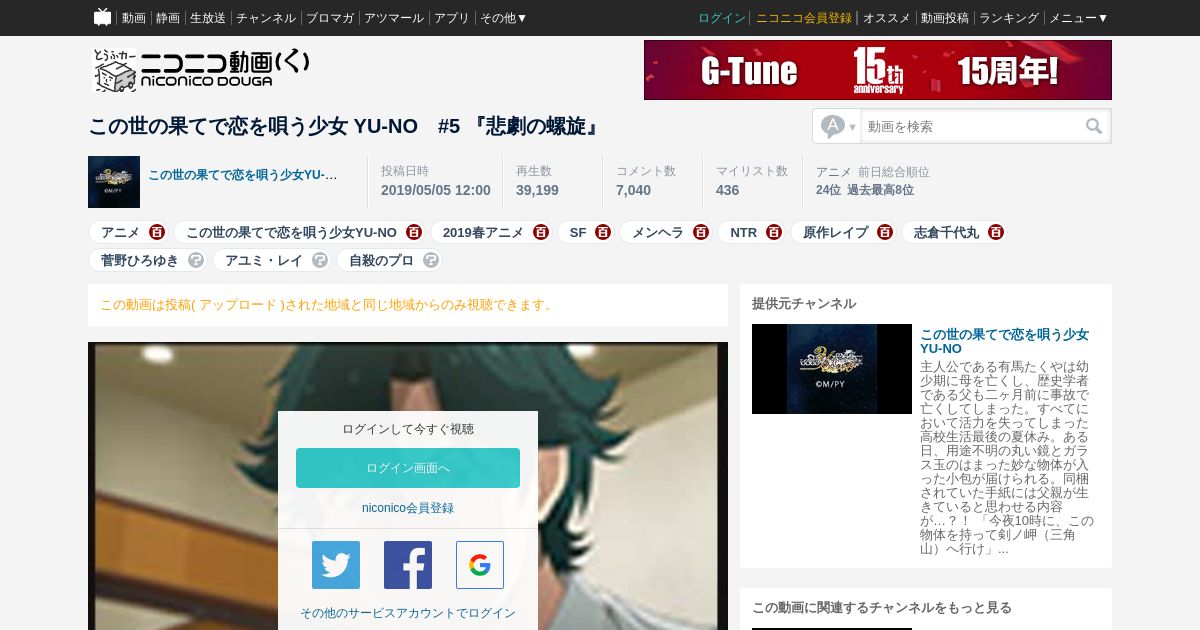Open 動画 in the top navigation
The height and width of the screenshot is (630, 1200).
click(x=134, y=18)
